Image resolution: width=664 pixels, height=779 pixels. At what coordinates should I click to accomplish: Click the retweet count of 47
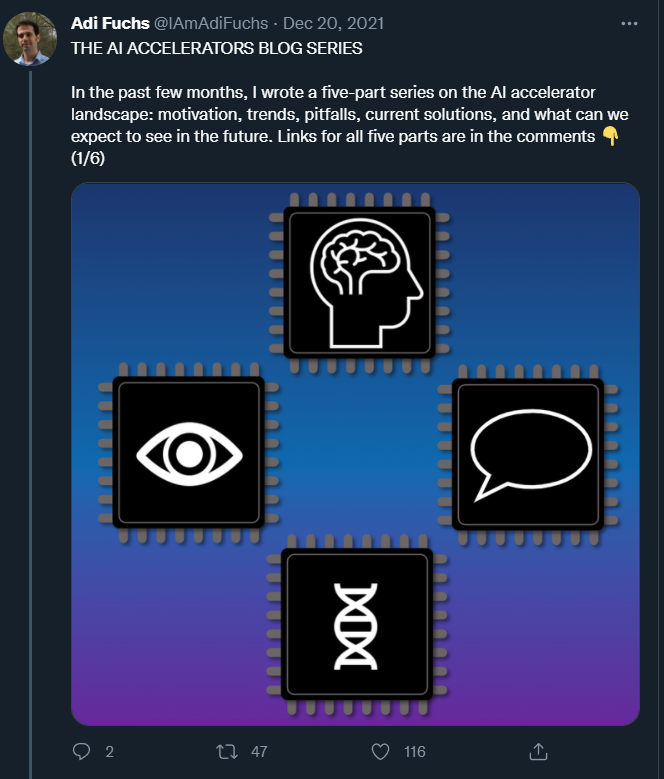click(259, 752)
